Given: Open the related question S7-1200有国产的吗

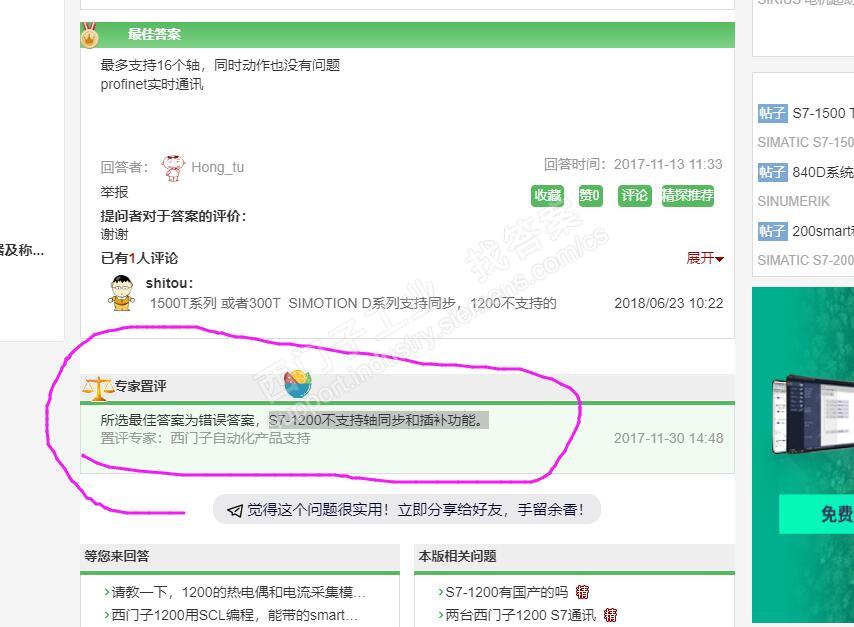Looking at the screenshot, I should pyautogui.click(x=507, y=592).
